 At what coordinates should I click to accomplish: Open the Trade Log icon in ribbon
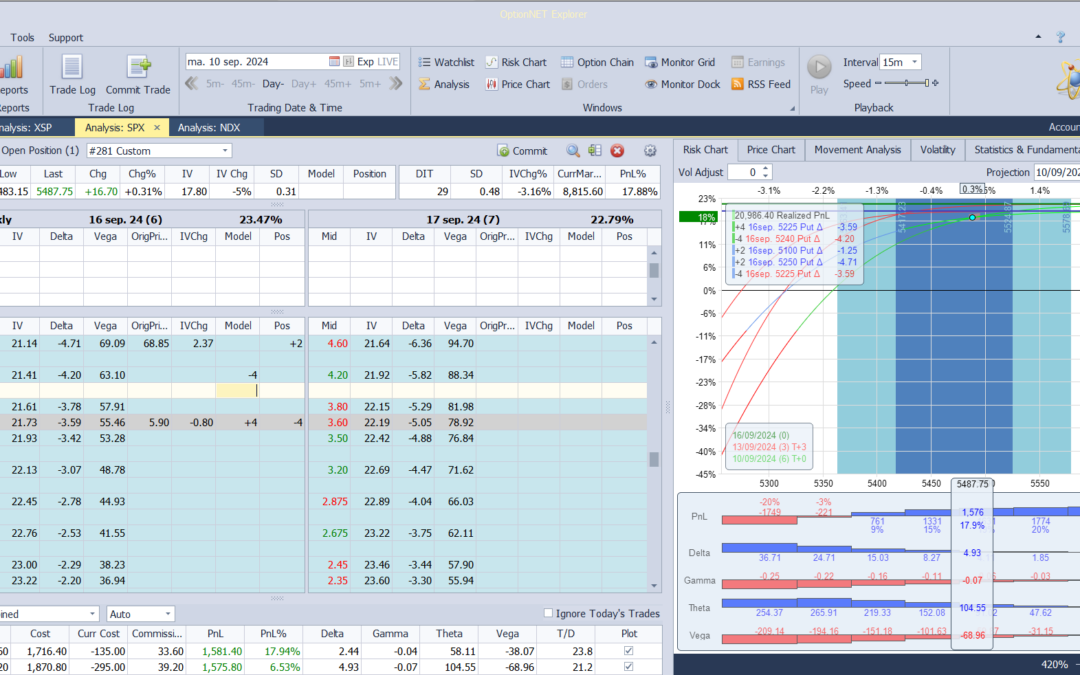(72, 76)
